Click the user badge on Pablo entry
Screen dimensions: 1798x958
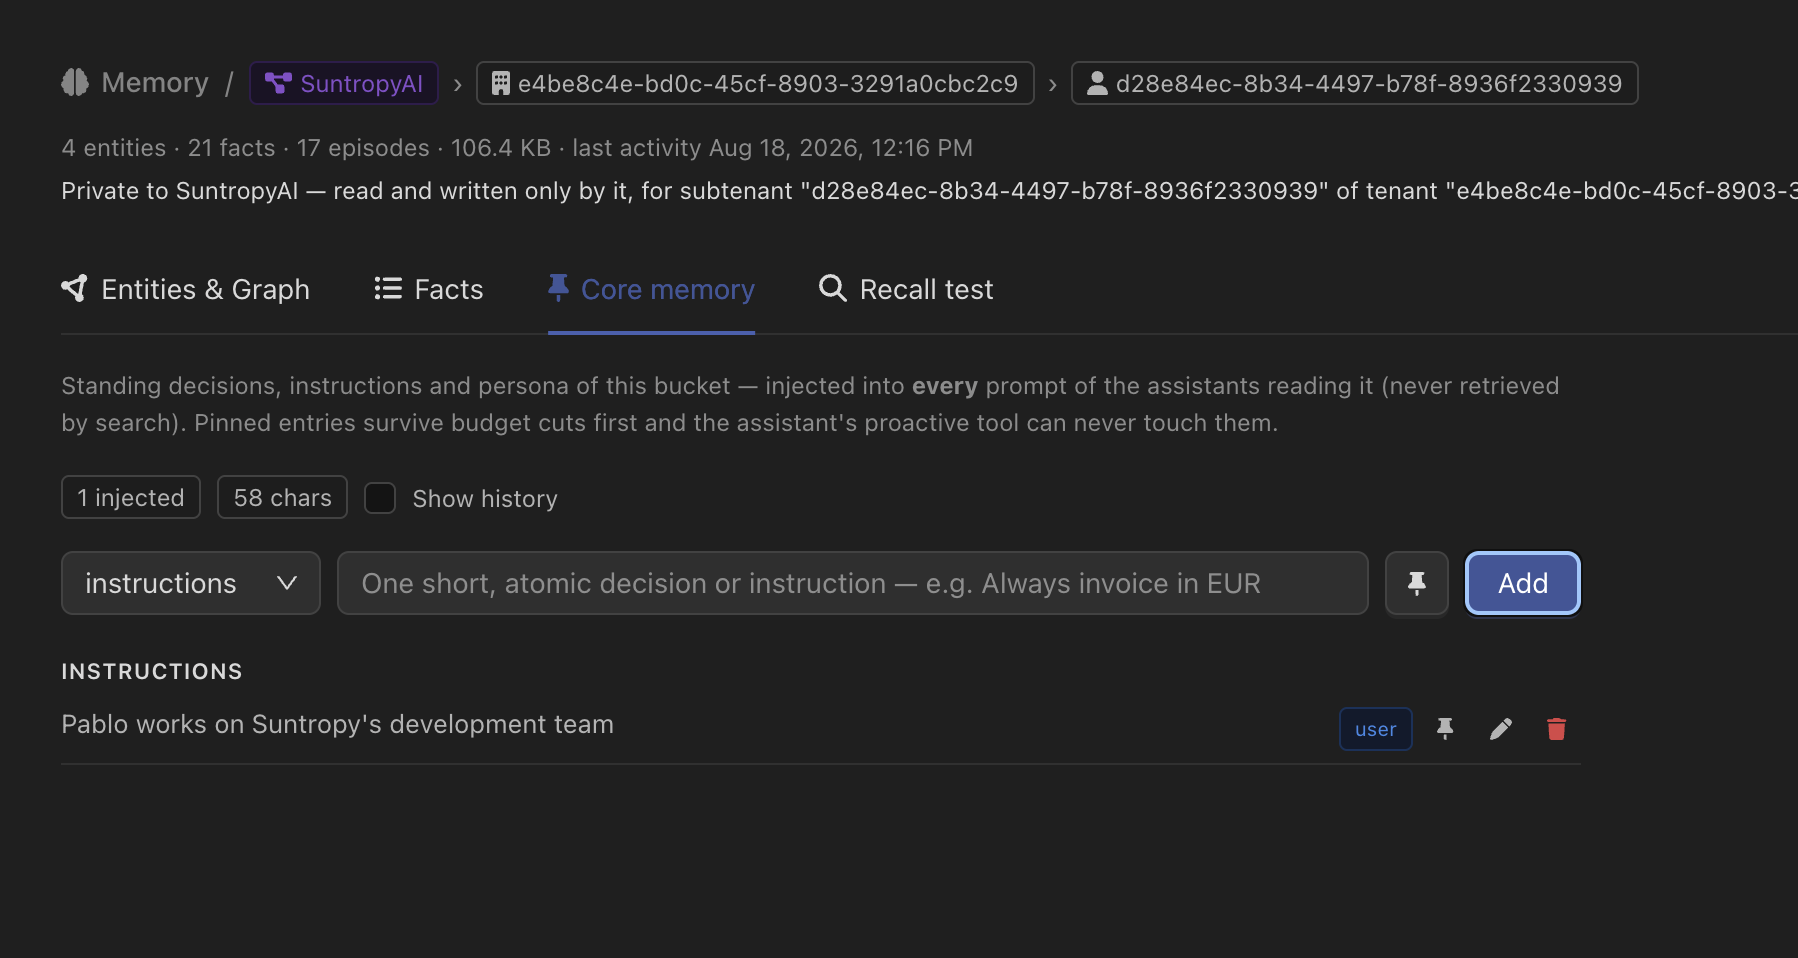click(1375, 729)
